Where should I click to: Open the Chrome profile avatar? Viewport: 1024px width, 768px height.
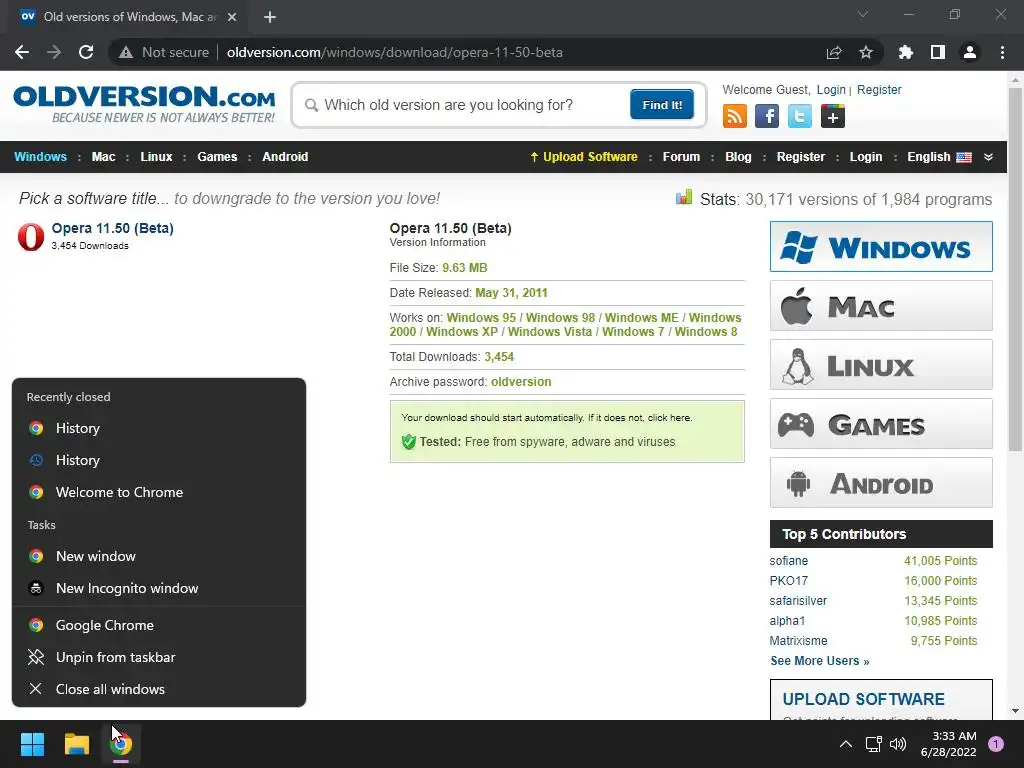pyautogui.click(x=970, y=52)
